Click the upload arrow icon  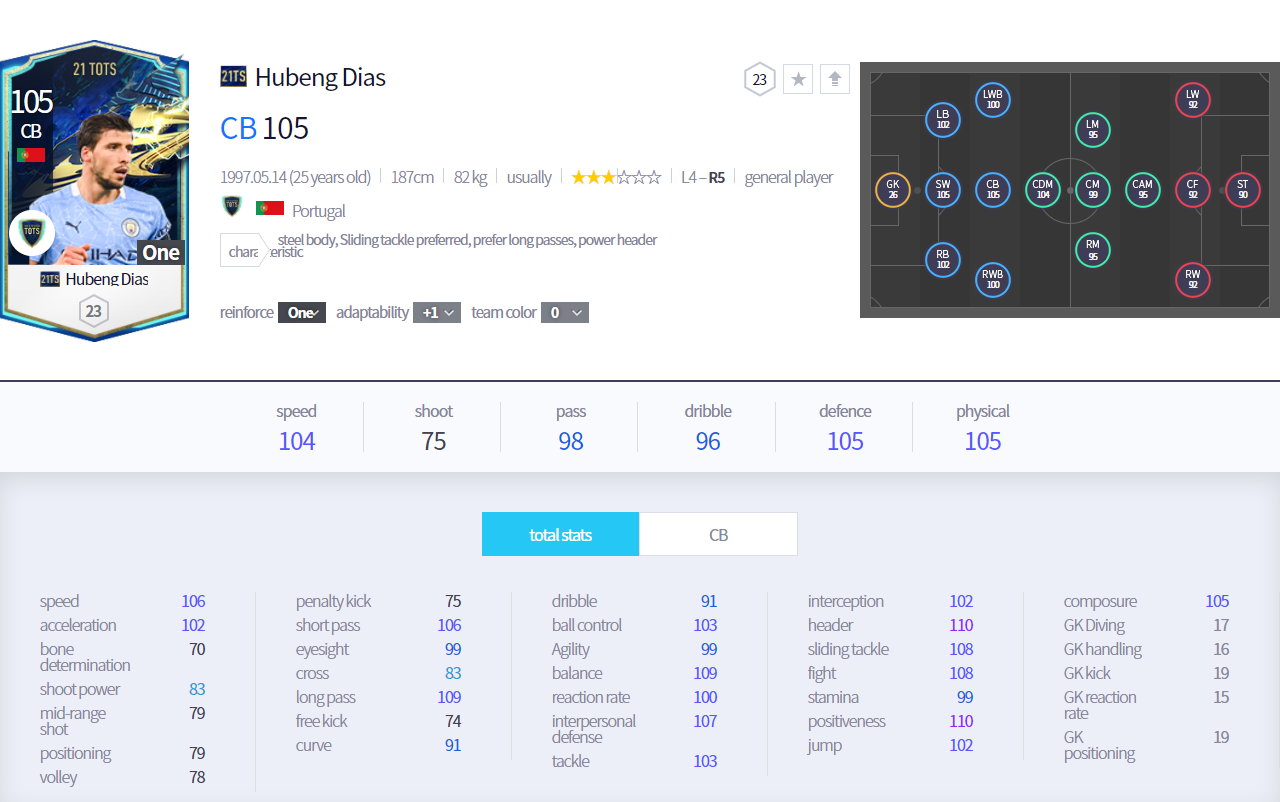click(835, 79)
